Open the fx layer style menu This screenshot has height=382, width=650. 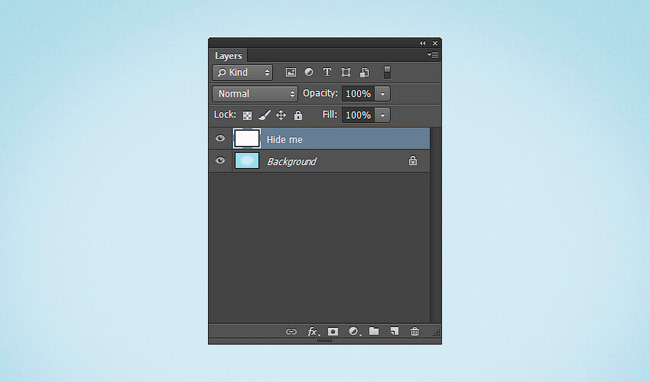click(313, 331)
